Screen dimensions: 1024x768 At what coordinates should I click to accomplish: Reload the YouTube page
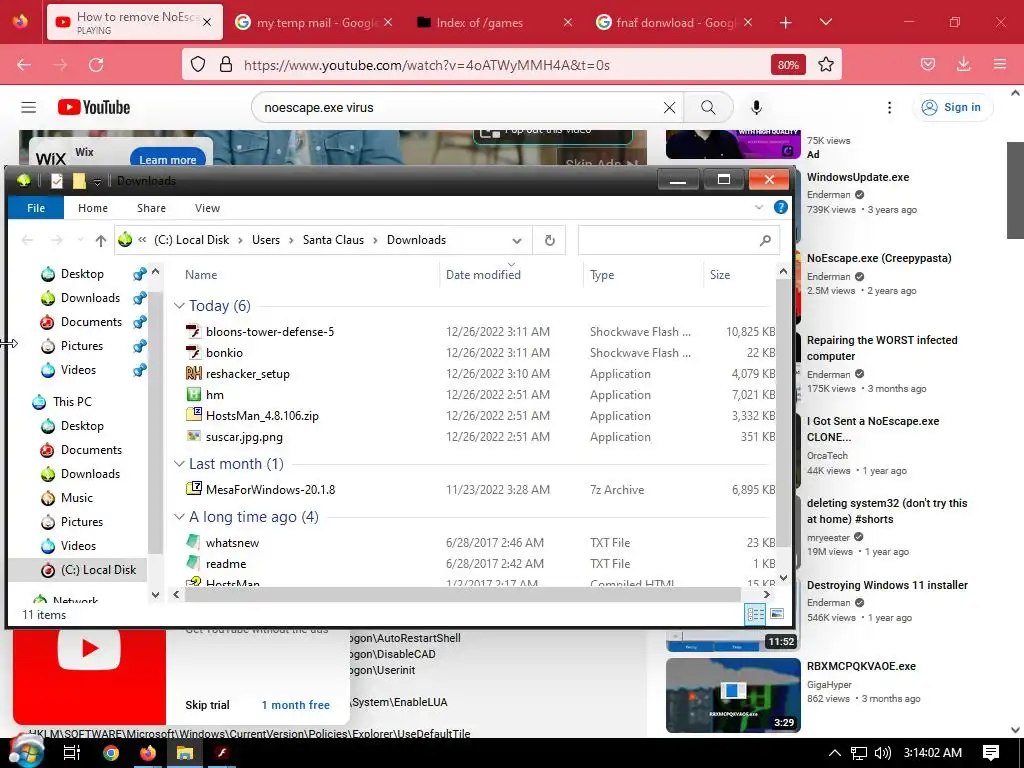[x=96, y=65]
